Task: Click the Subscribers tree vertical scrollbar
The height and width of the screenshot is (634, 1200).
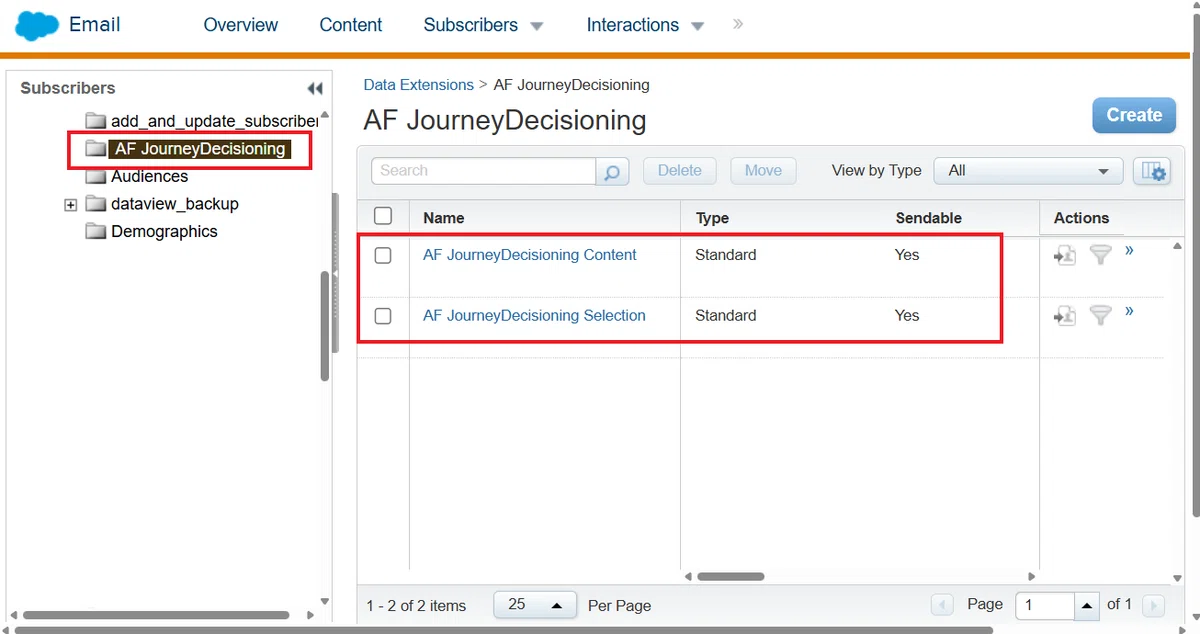Action: [x=324, y=326]
